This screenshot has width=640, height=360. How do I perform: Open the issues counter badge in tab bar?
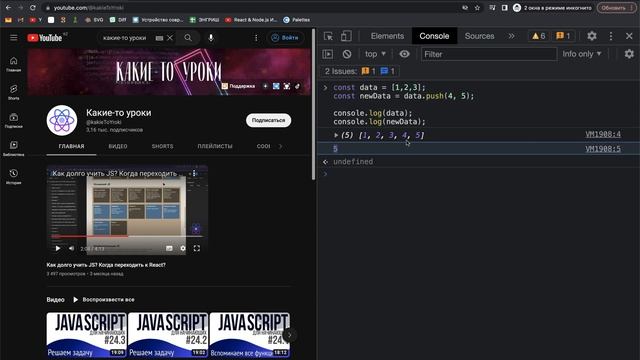pos(563,36)
